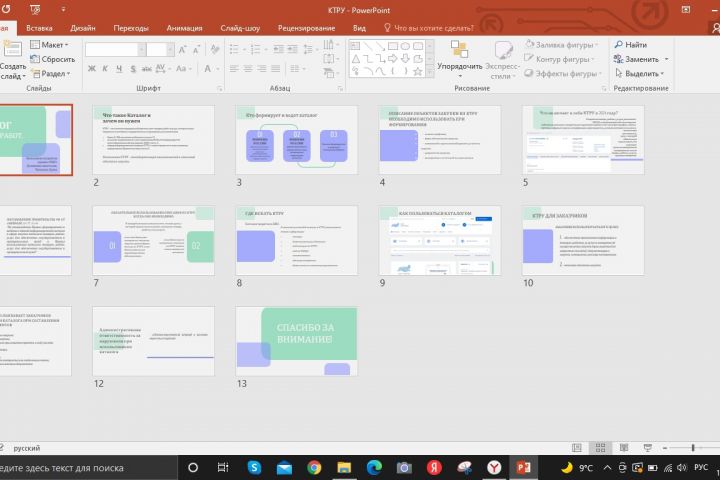
Task: Open Рецензирование tab
Action: [x=306, y=28]
